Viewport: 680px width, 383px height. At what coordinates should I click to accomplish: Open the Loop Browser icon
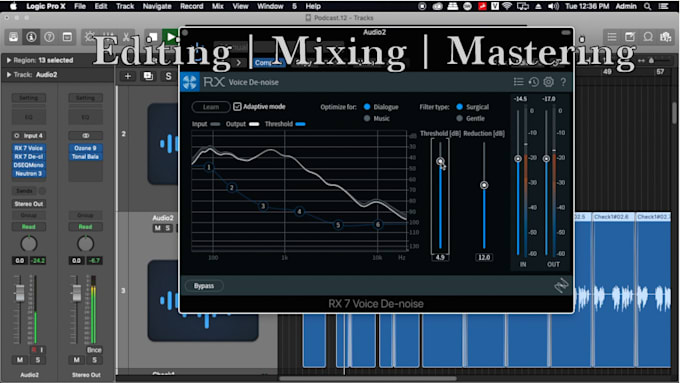[x=648, y=37]
